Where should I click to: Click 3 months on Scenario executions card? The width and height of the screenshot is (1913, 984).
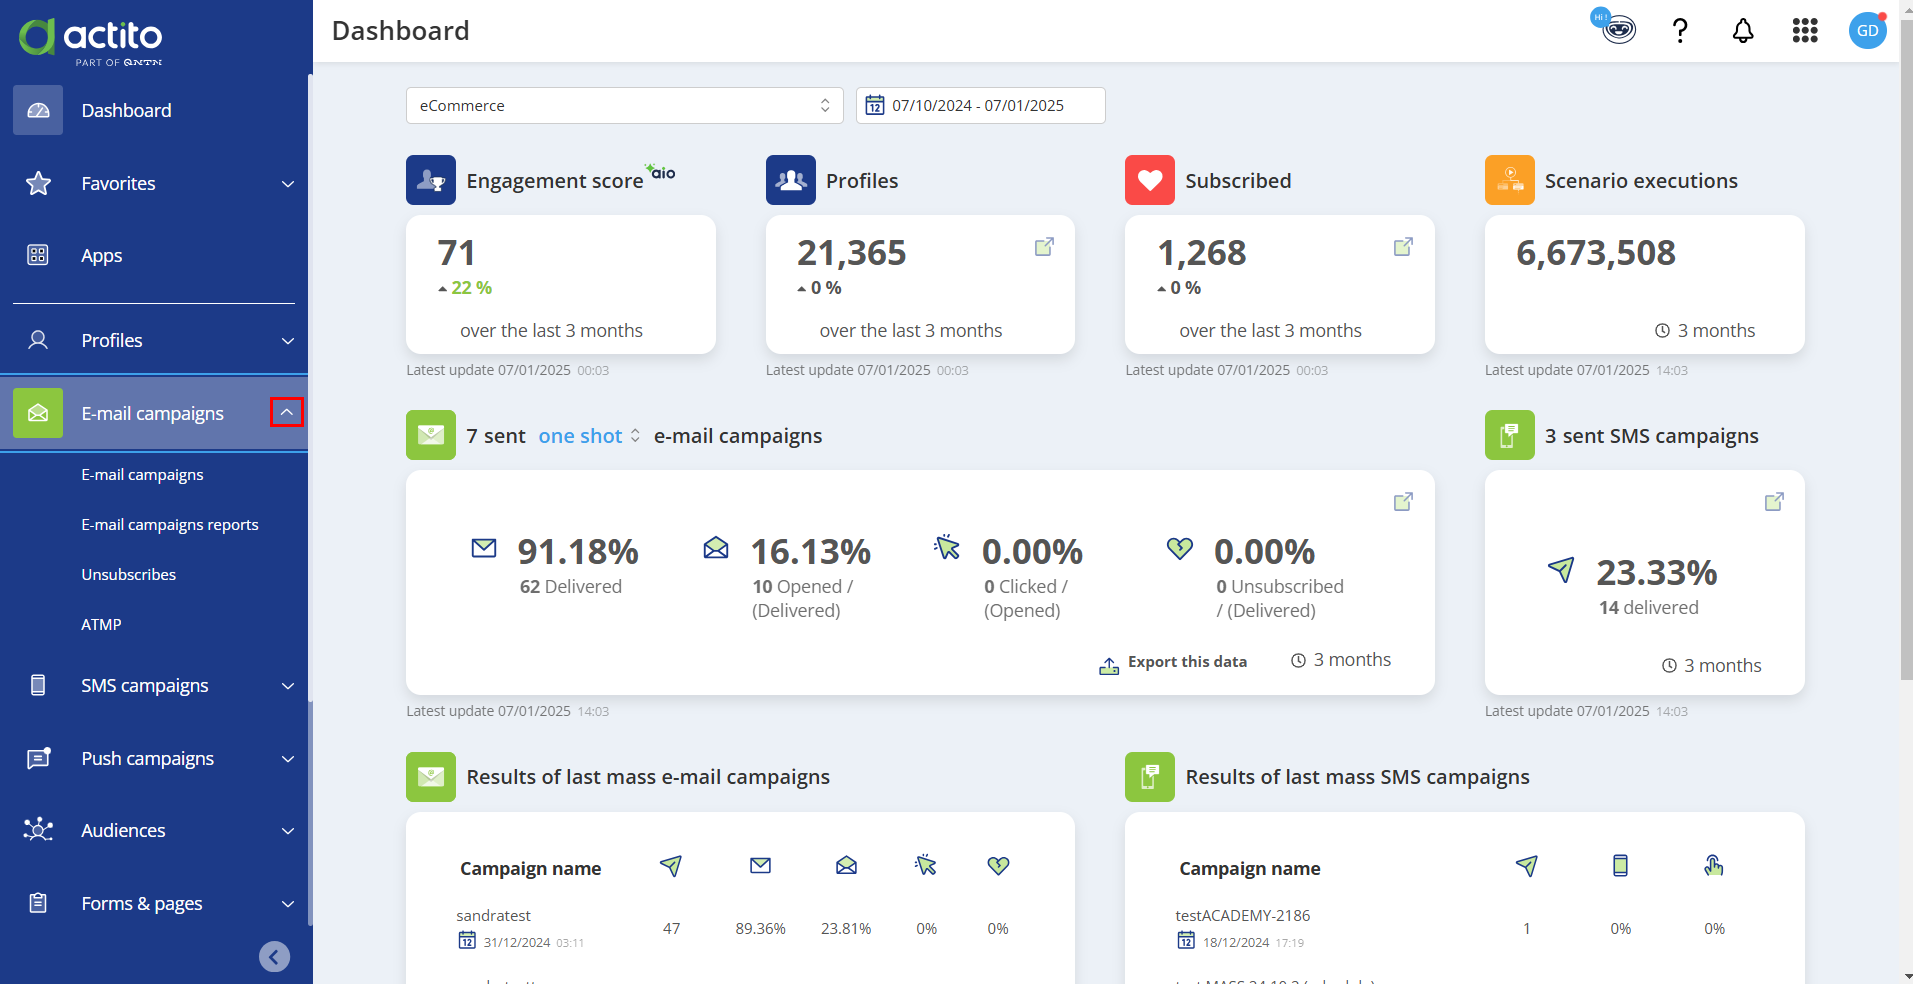click(x=1705, y=331)
